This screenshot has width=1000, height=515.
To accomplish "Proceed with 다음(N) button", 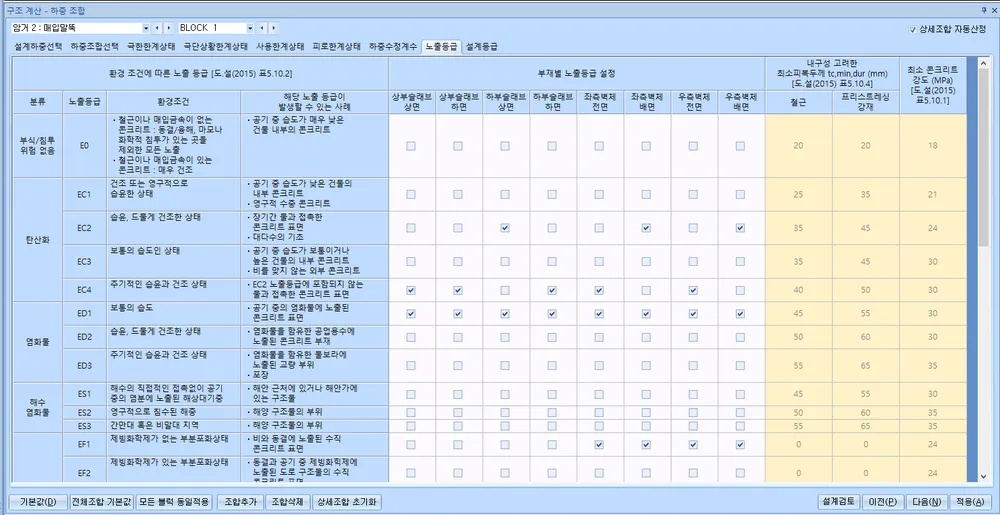I will [x=927, y=502].
